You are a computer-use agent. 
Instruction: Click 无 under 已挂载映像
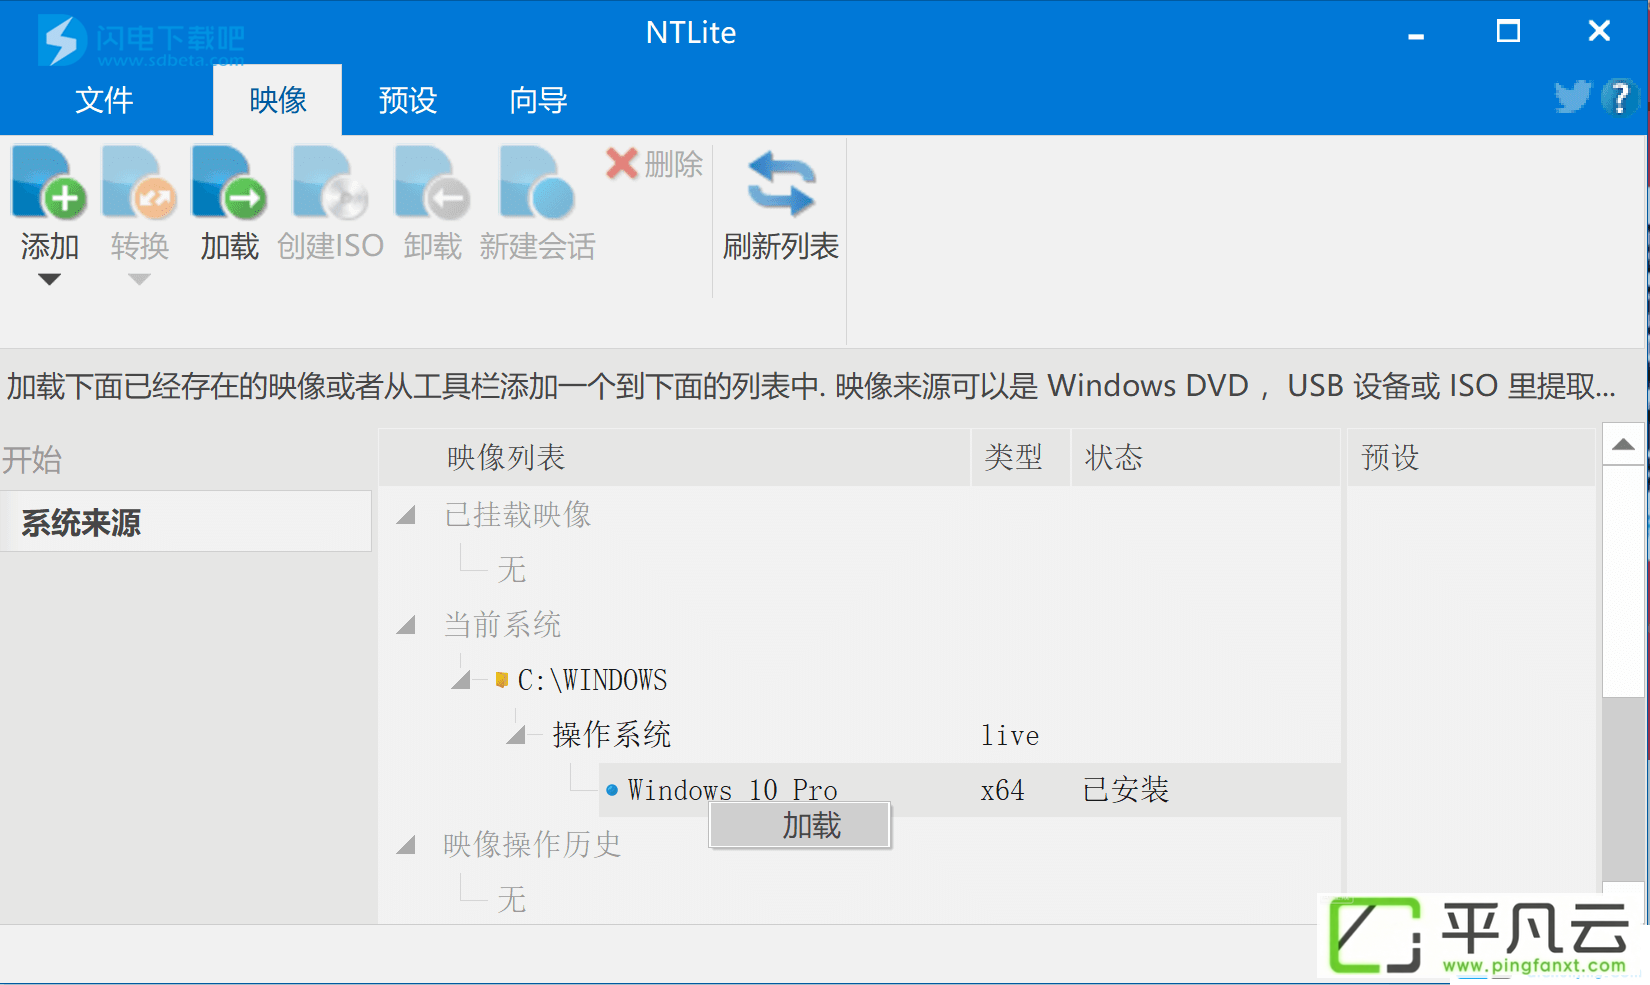click(x=511, y=570)
